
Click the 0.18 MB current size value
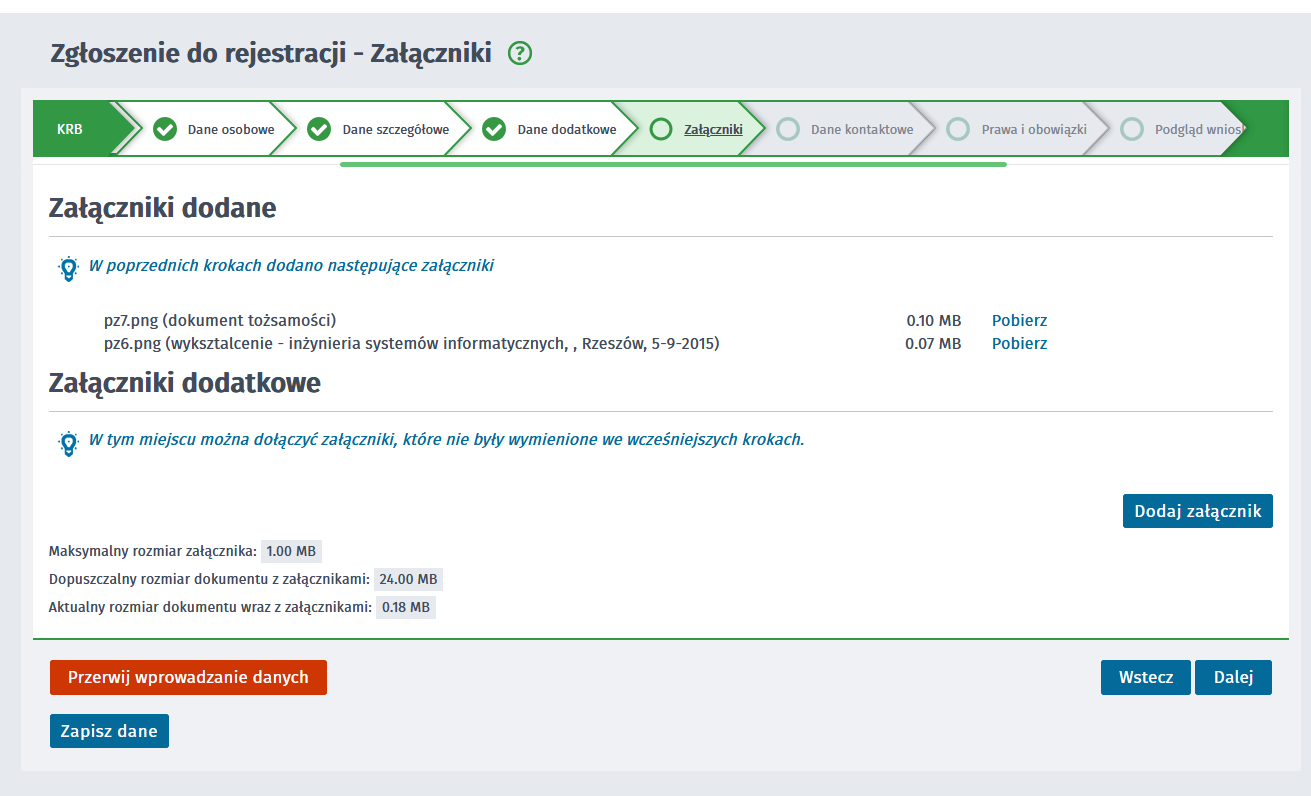[x=405, y=607]
